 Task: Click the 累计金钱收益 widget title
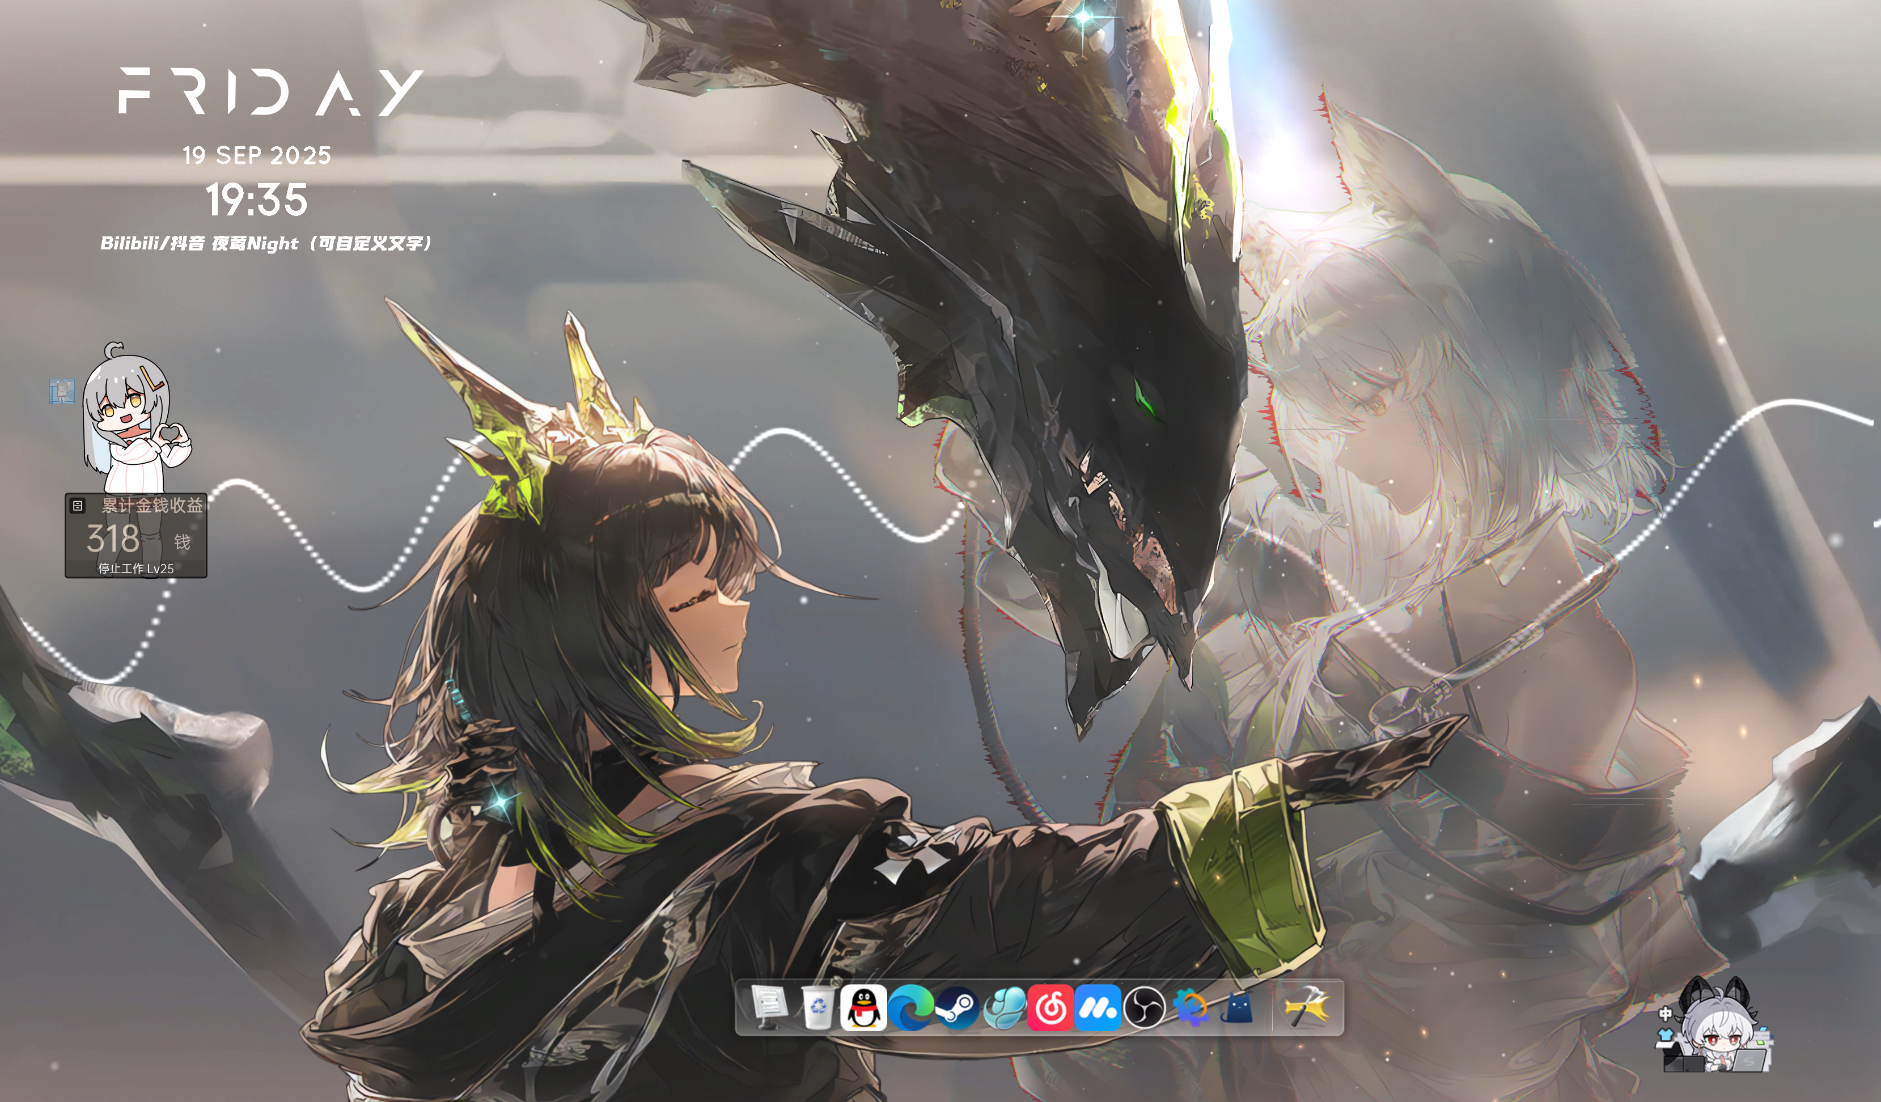click(x=152, y=505)
